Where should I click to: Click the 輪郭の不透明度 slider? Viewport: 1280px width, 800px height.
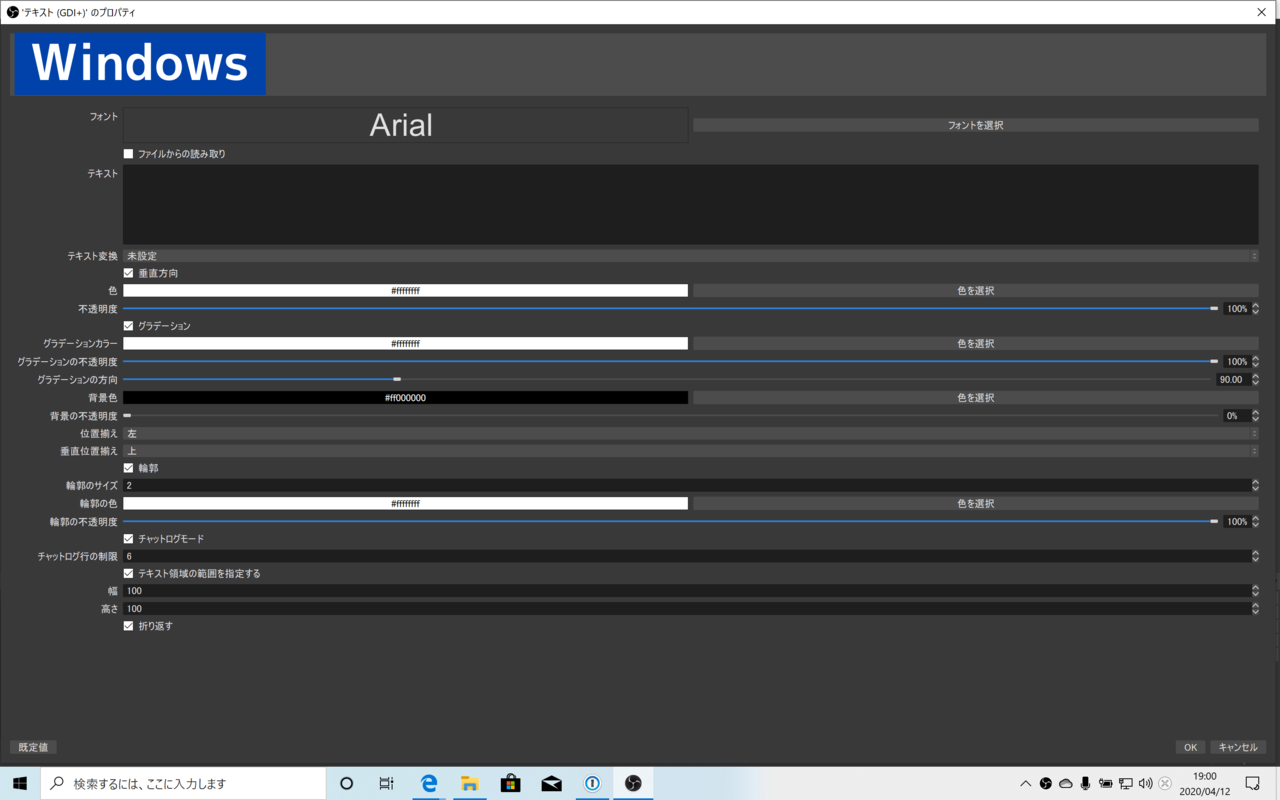[670, 521]
